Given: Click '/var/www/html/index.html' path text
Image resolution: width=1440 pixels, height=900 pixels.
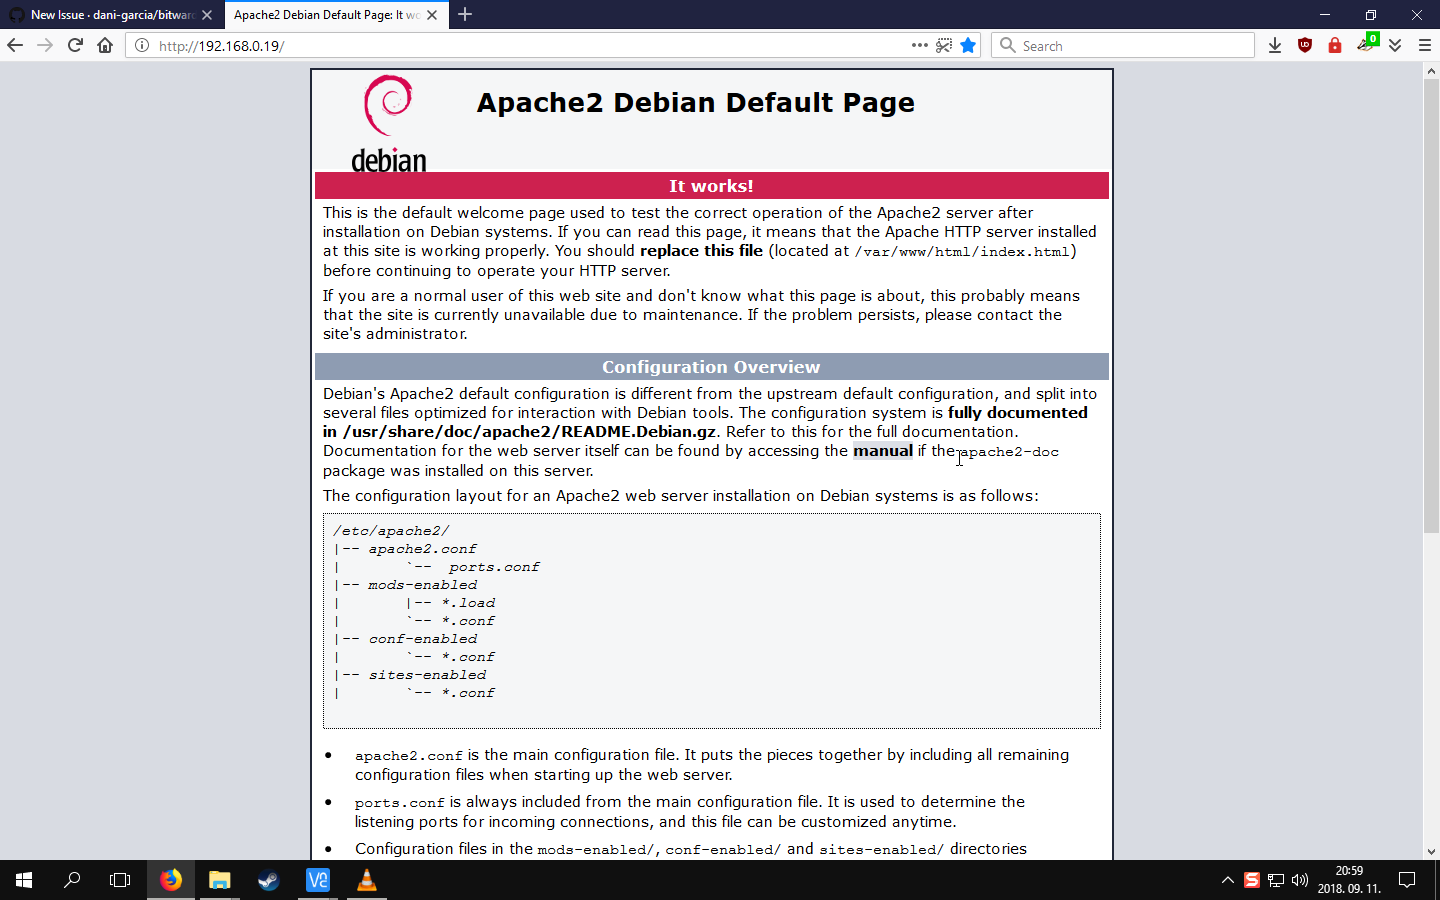Looking at the screenshot, I should 962,252.
